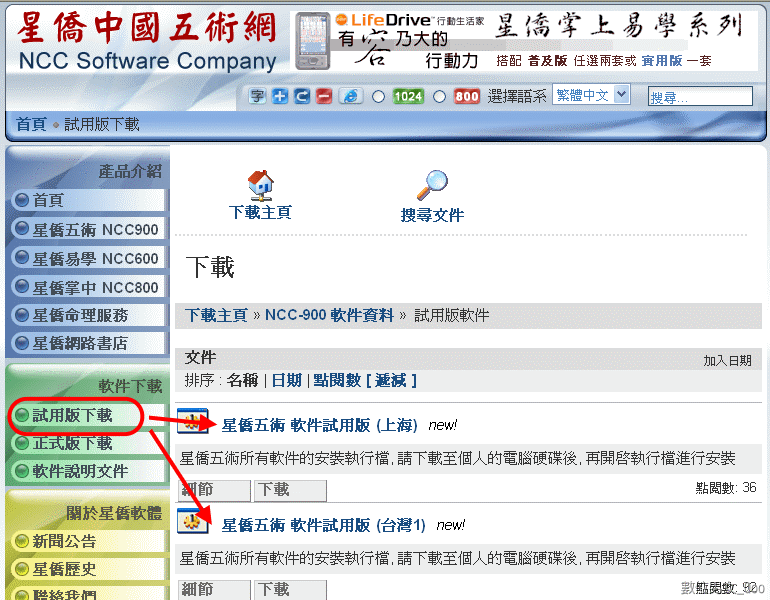Viewport: 770px width, 600px height.
Task: Open sidebar item 星僑易學 NCC600
Action: pyautogui.click(x=88, y=258)
